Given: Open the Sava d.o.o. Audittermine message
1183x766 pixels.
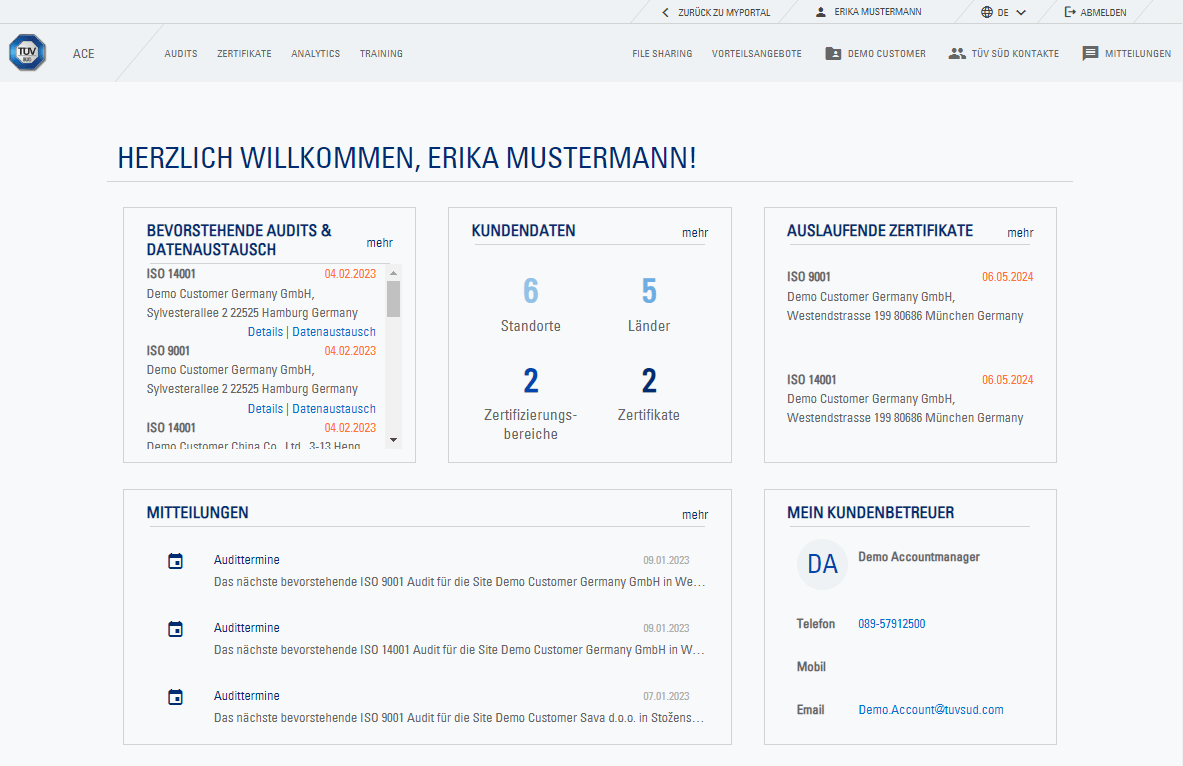Looking at the screenshot, I should pos(459,707).
